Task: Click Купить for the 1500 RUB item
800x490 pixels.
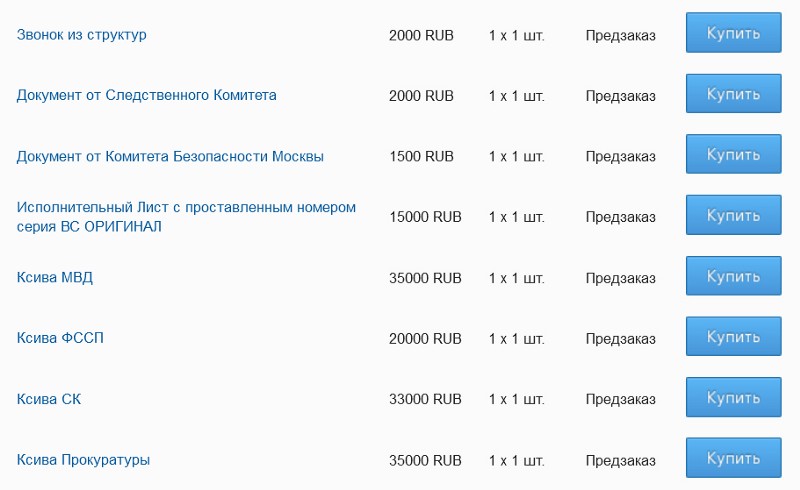Action: pos(733,155)
